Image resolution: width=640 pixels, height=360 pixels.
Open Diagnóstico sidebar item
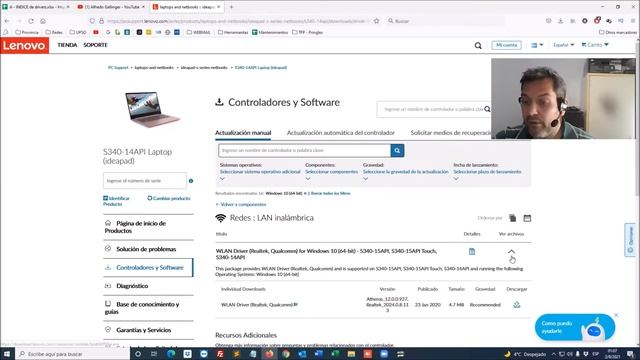click(x=148, y=286)
